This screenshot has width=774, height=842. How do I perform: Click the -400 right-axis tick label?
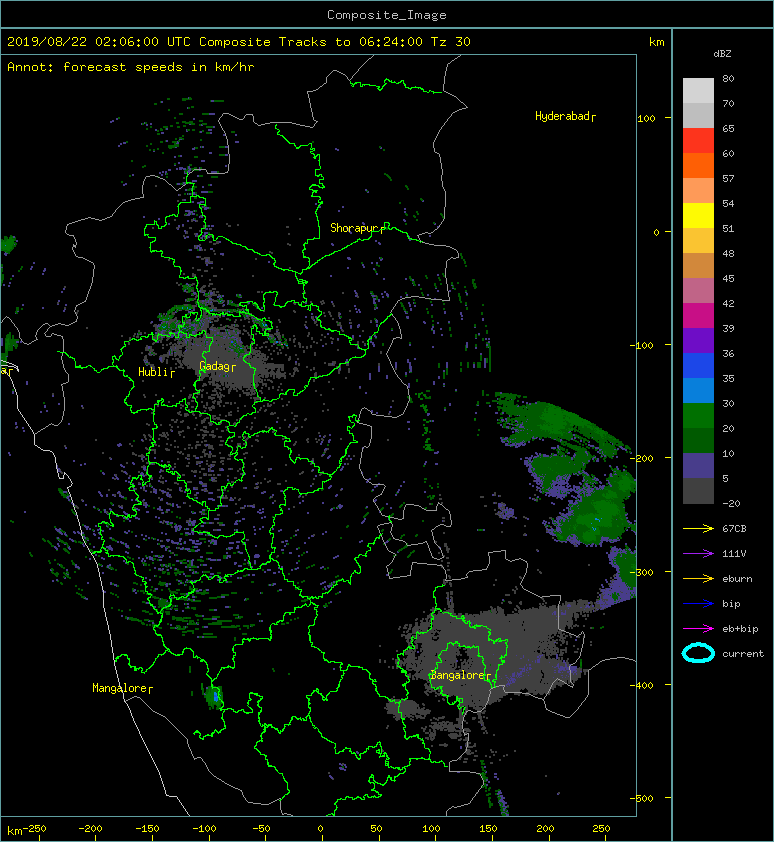643,685
